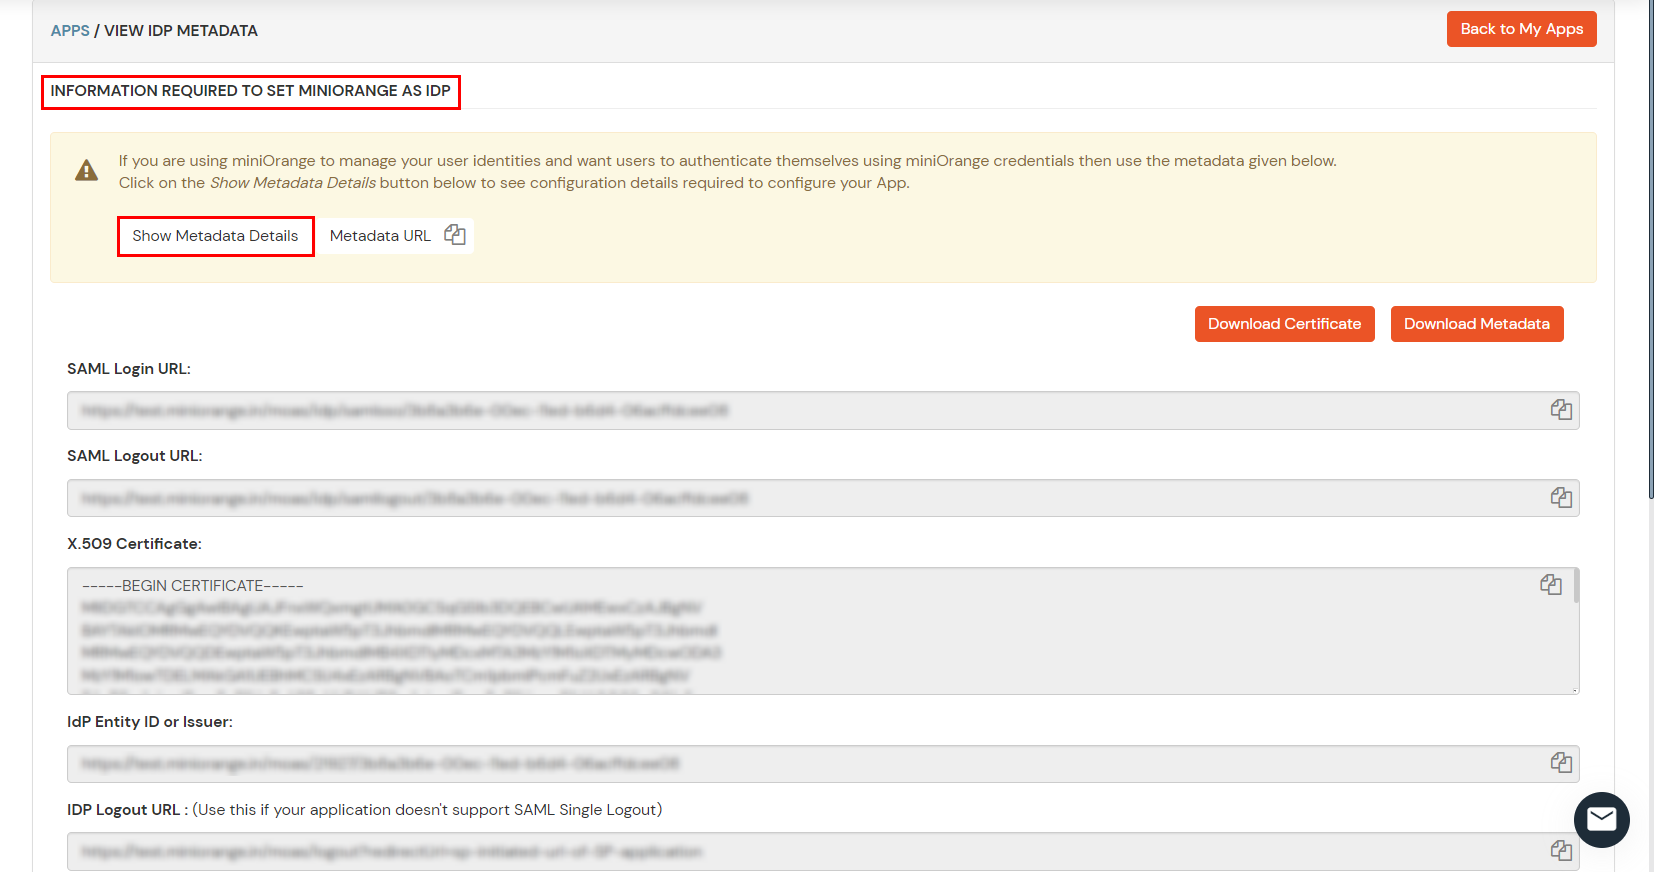Copy the IdP Entity ID or Issuer value
The width and height of the screenshot is (1654, 872).
point(1561,763)
